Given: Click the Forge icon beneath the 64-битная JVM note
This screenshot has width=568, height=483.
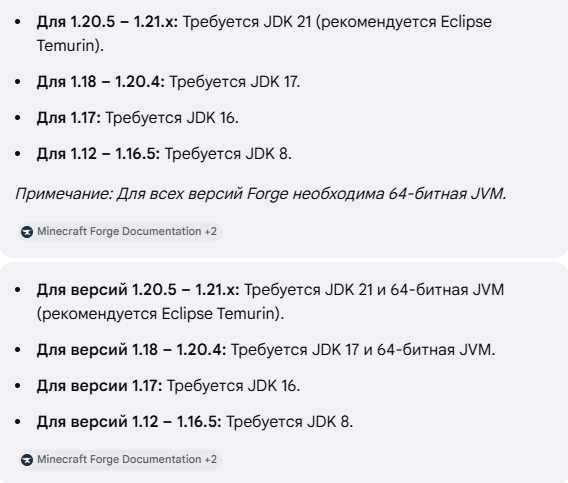Looking at the screenshot, I should pos(27,232).
